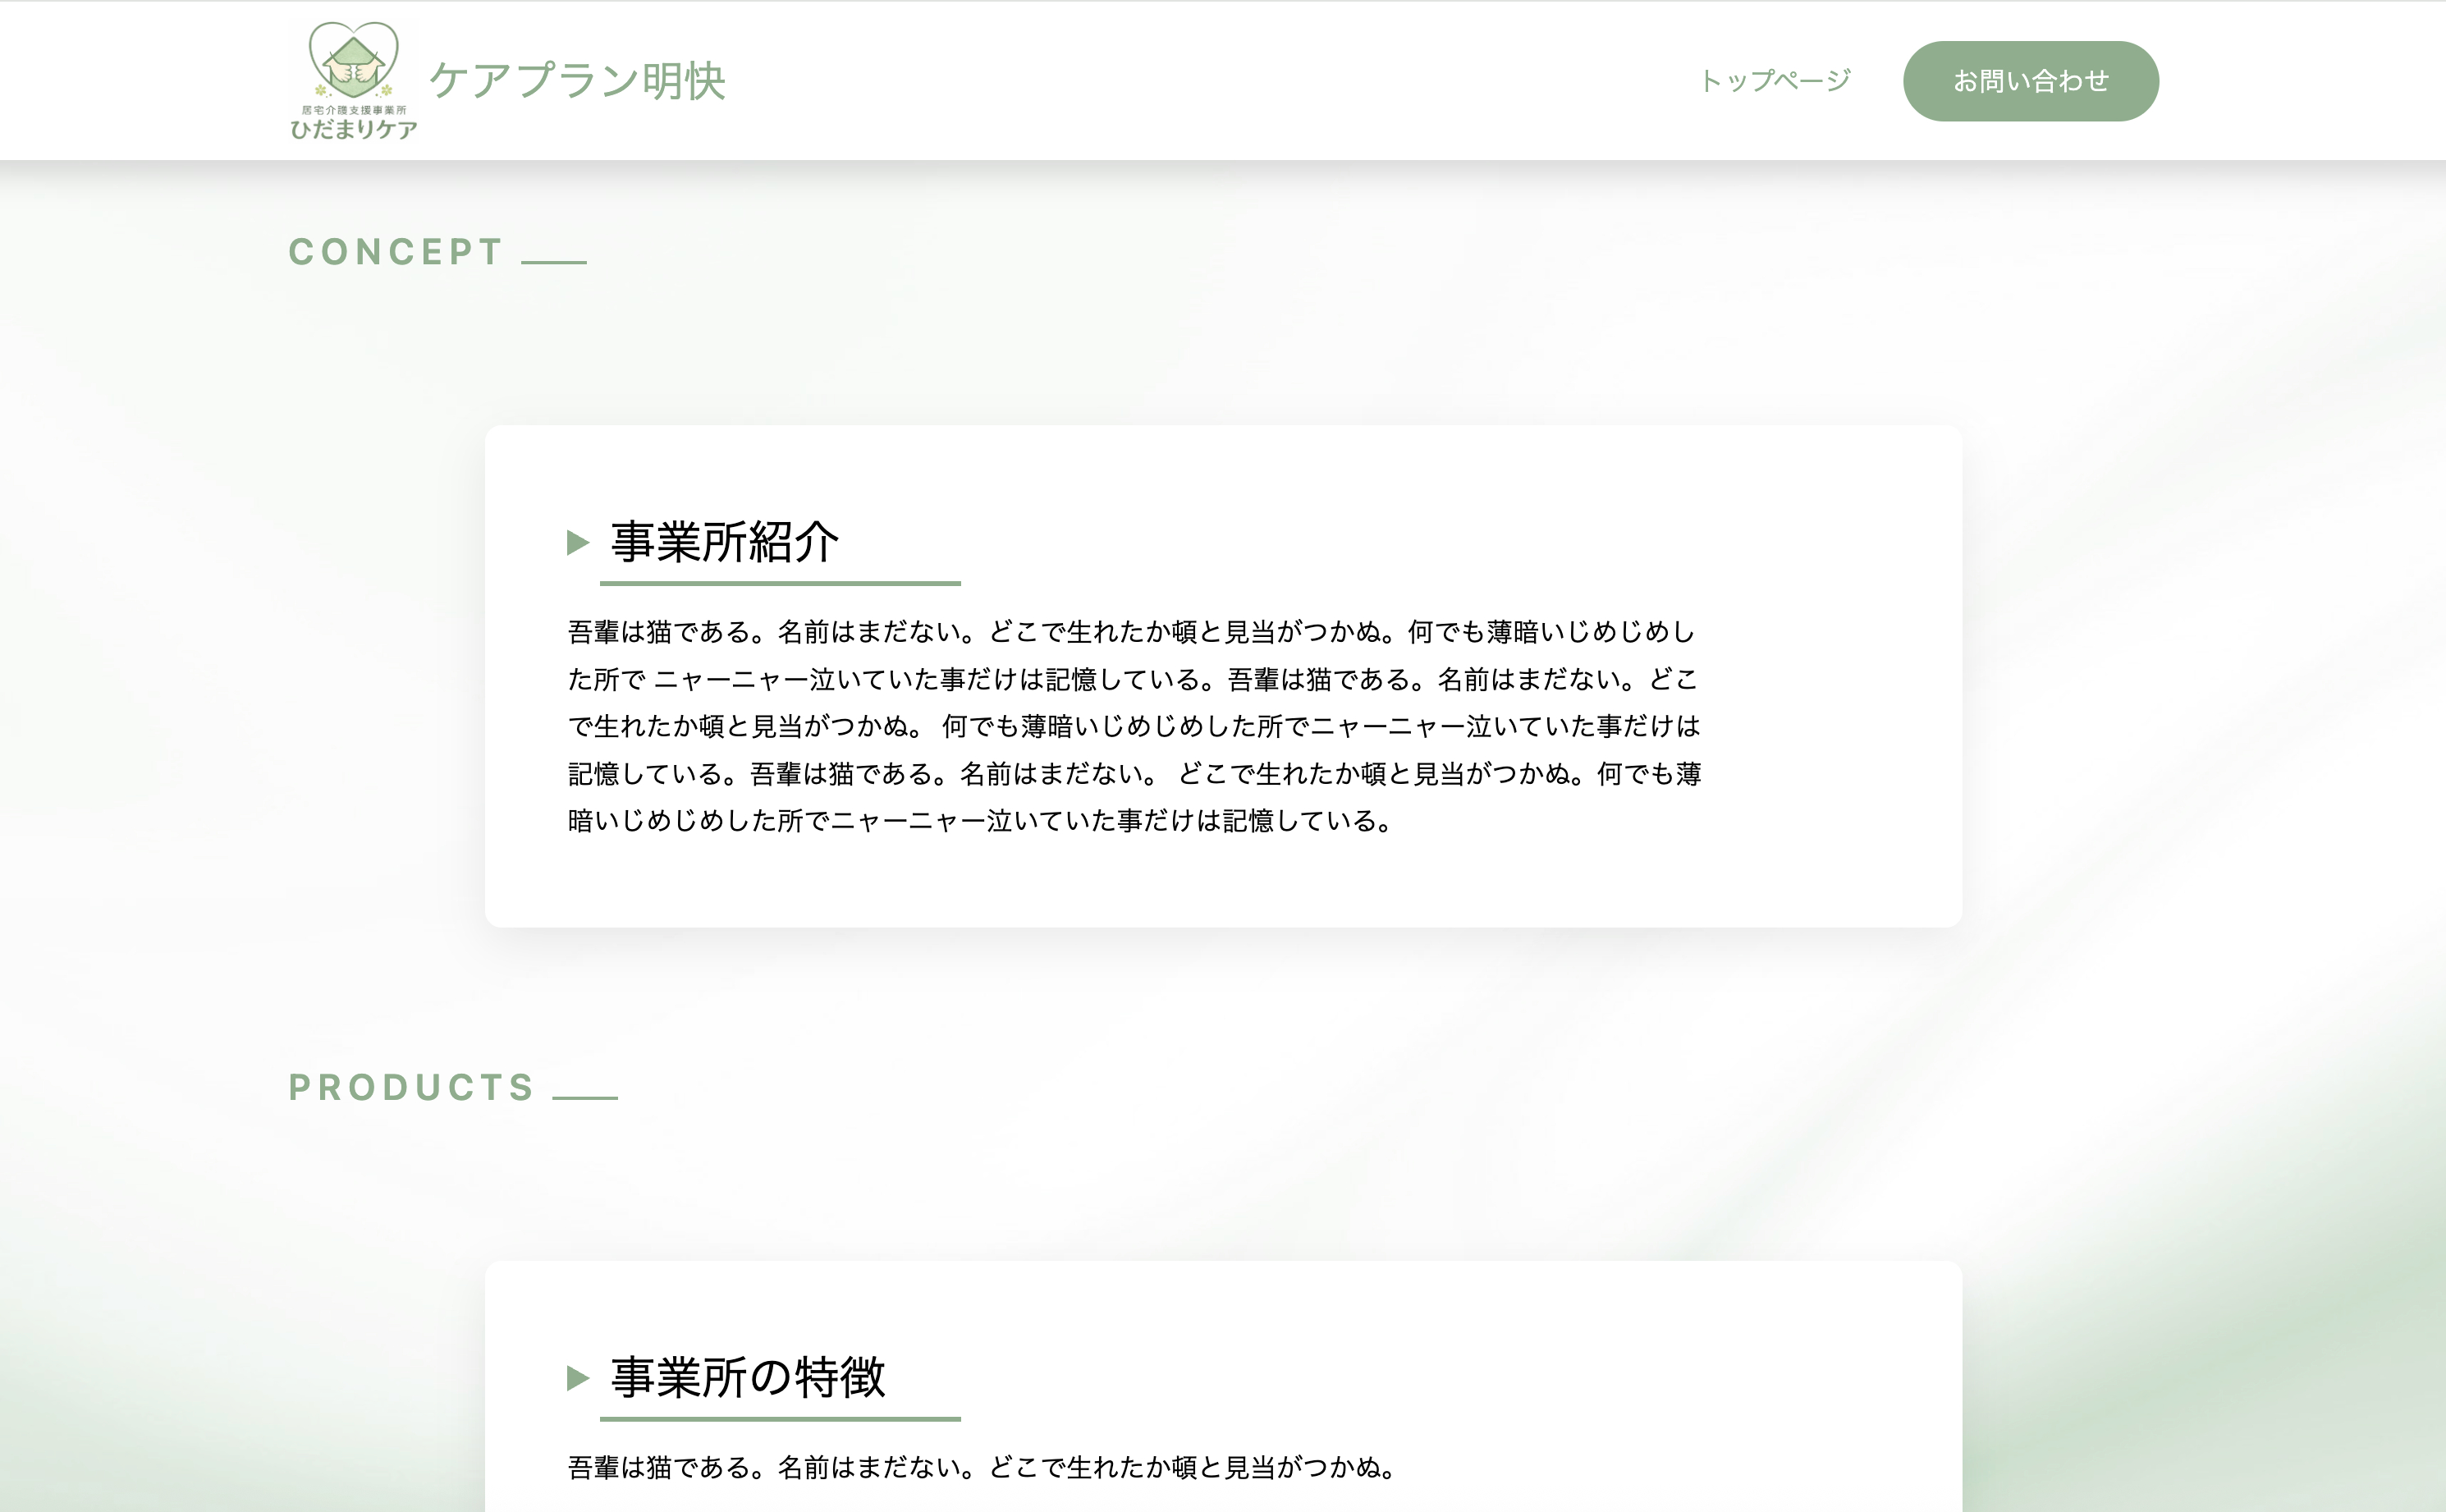This screenshot has width=2446, height=1512.
Task: Expand the 事業所の特徴 section
Action: point(746,1378)
